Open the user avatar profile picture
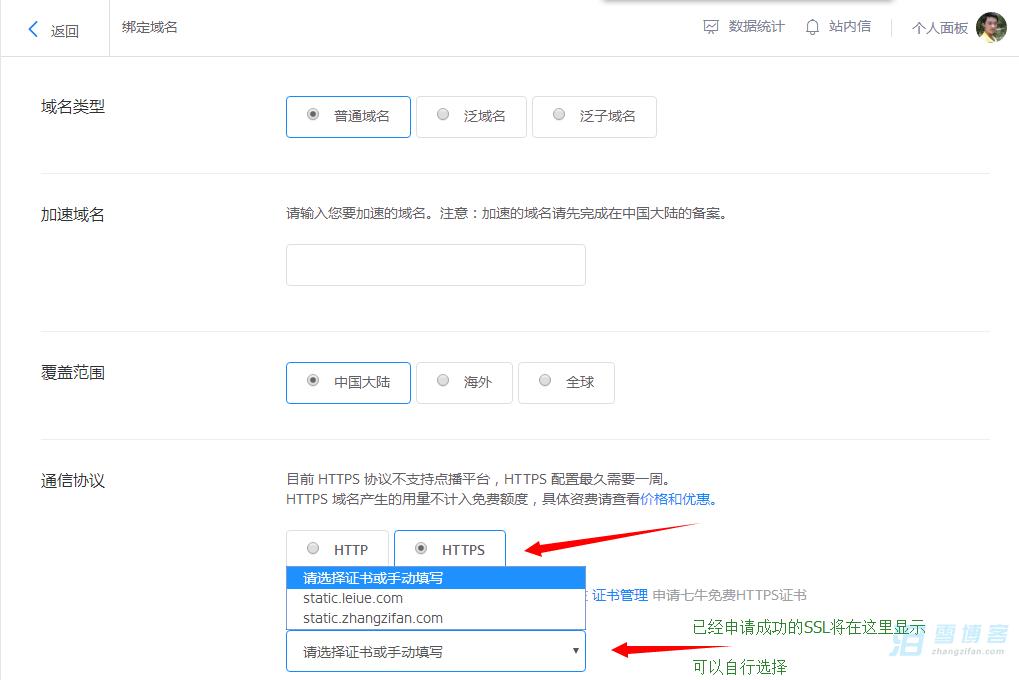1019x680 pixels. tap(991, 27)
